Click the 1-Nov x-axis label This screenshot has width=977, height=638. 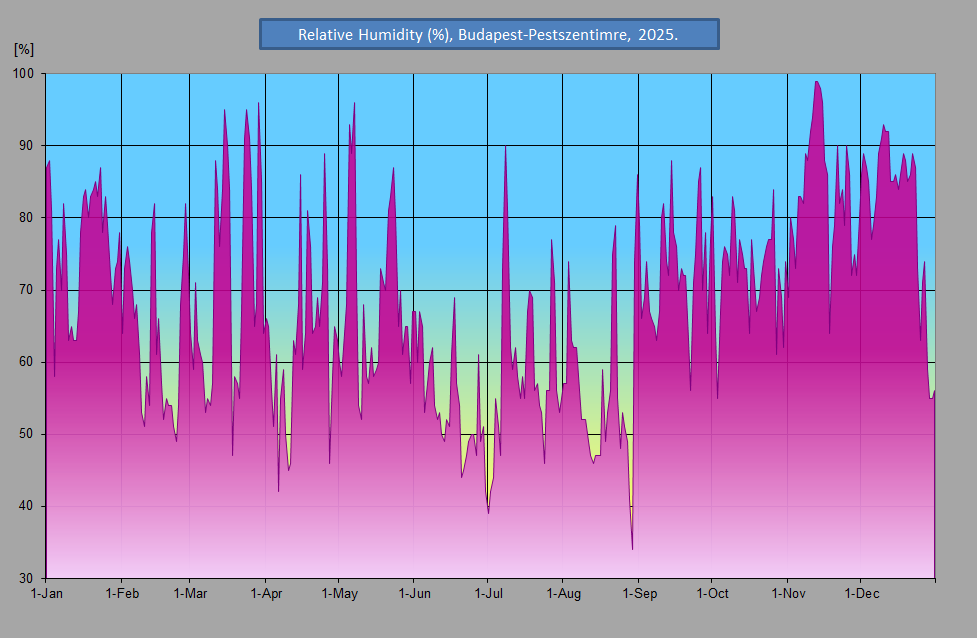788,593
